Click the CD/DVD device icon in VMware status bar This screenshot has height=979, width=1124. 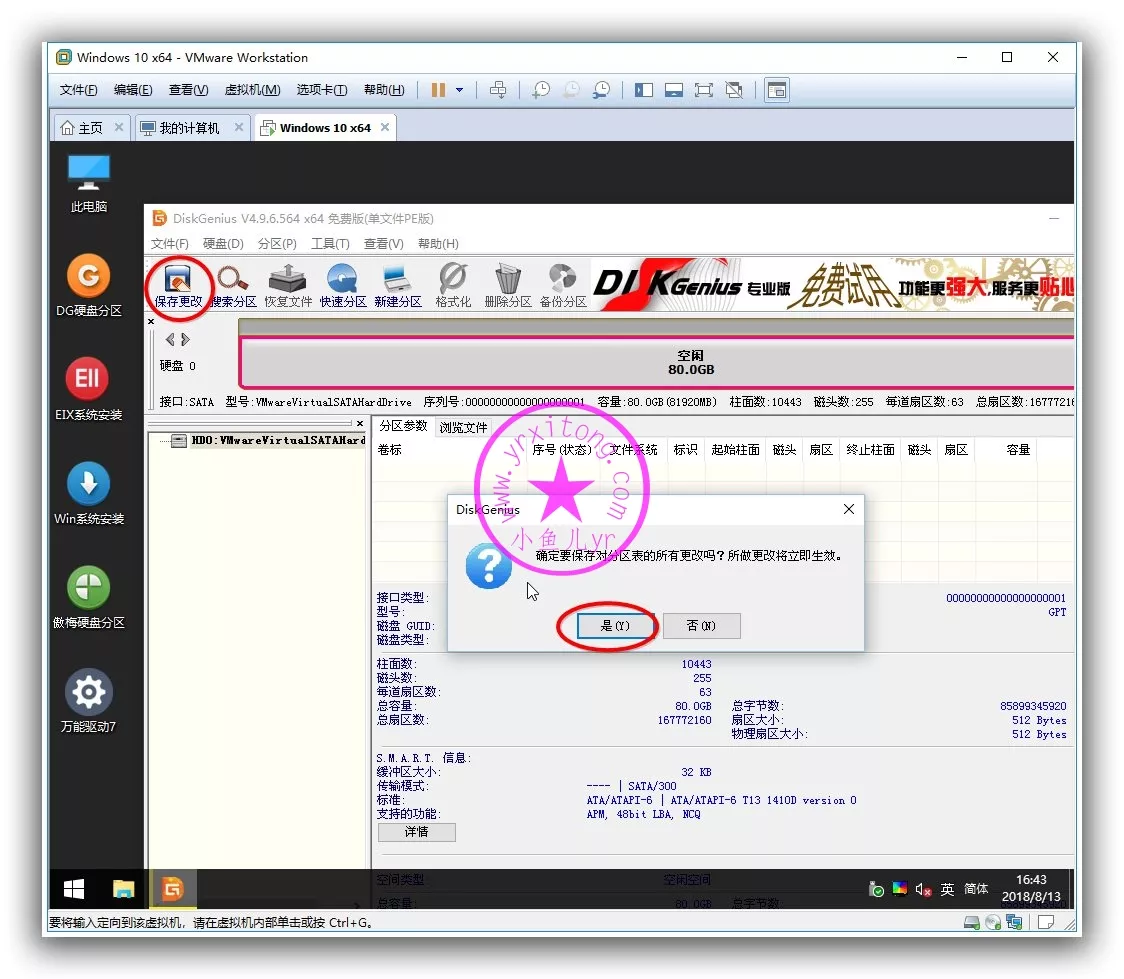(x=993, y=922)
